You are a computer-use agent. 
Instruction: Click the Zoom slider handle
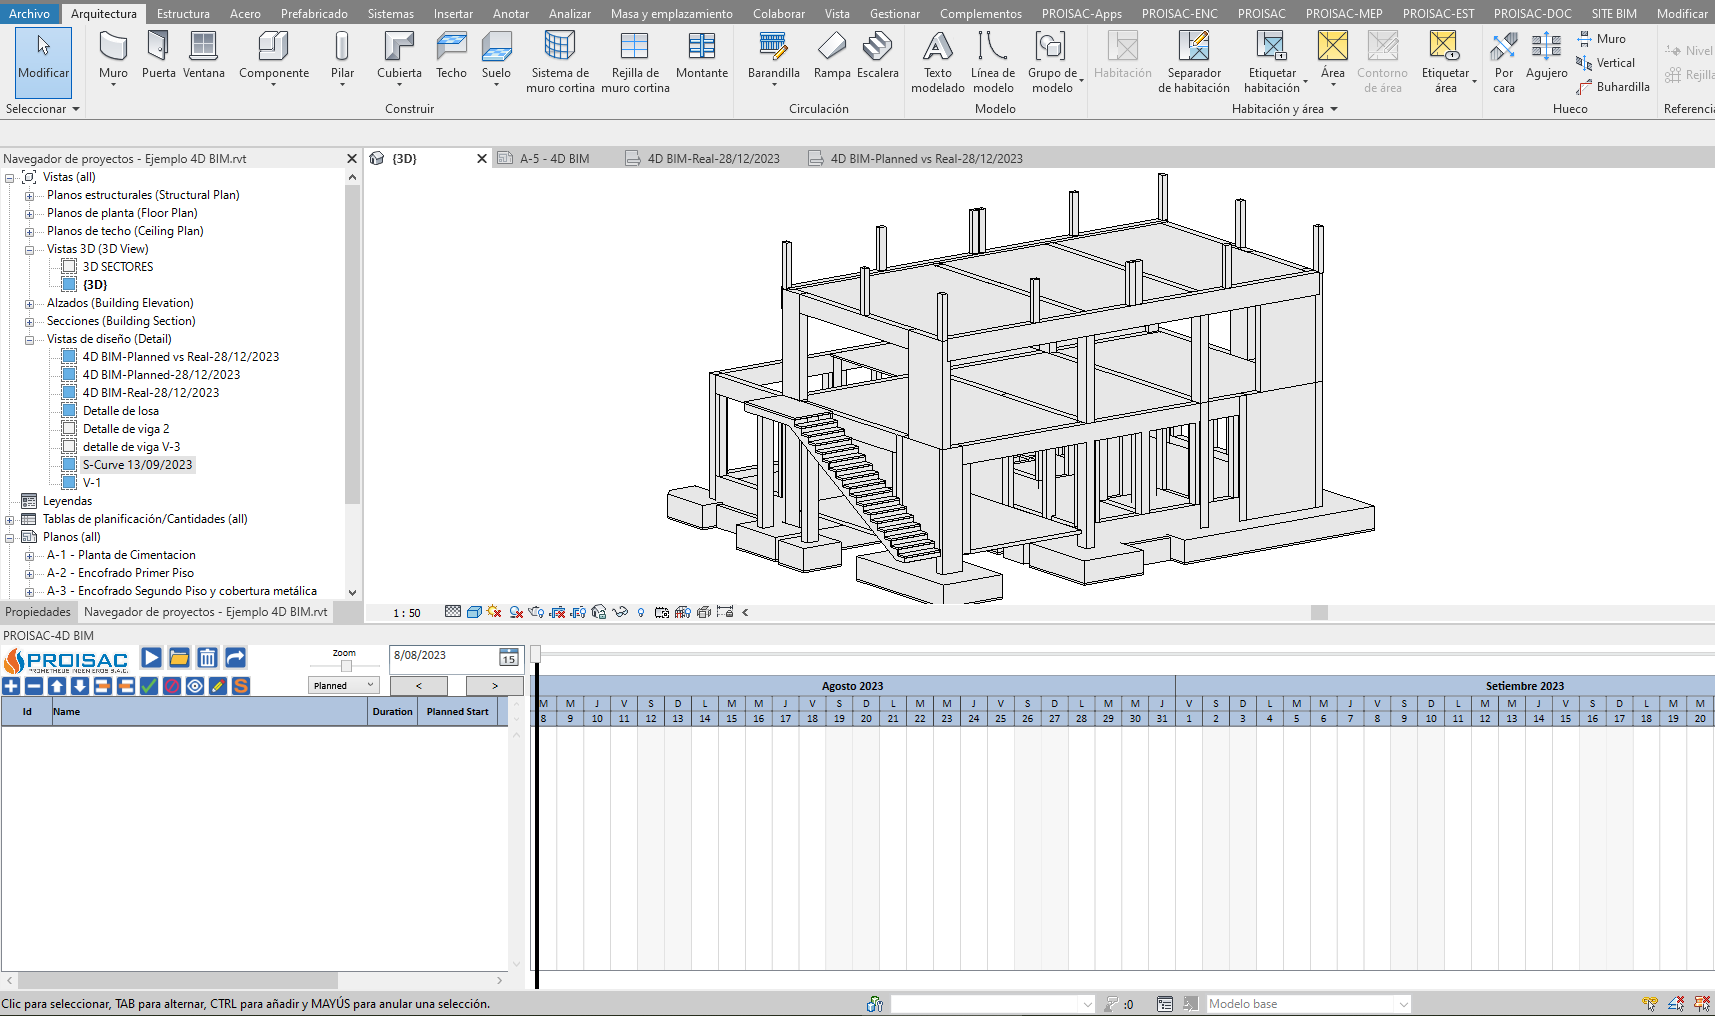(x=346, y=666)
